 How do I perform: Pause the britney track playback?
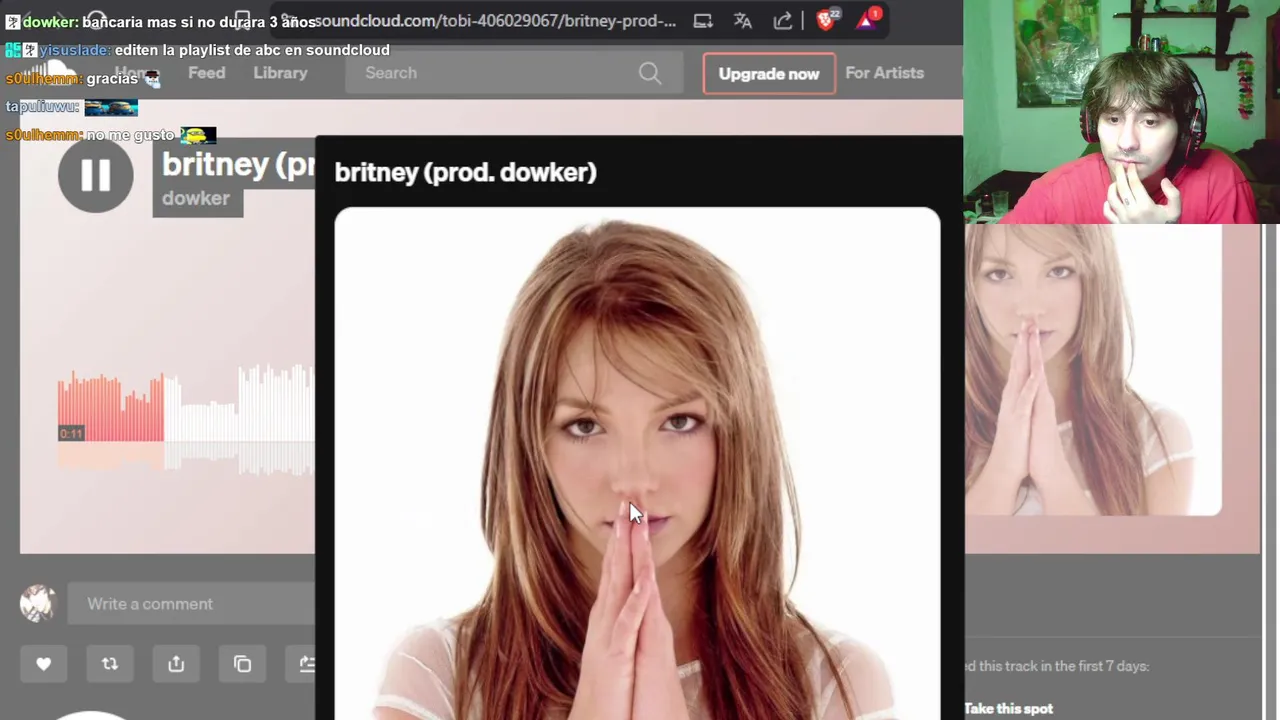tap(95, 175)
